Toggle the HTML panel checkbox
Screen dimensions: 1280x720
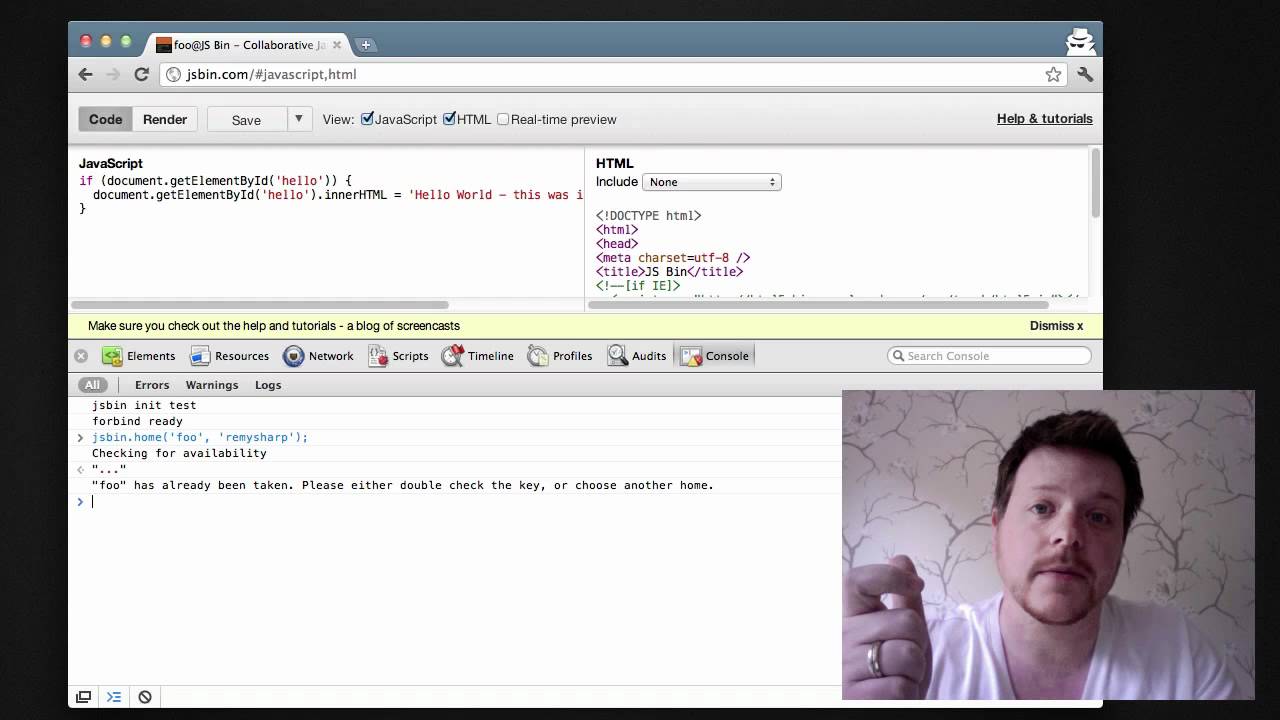(450, 118)
